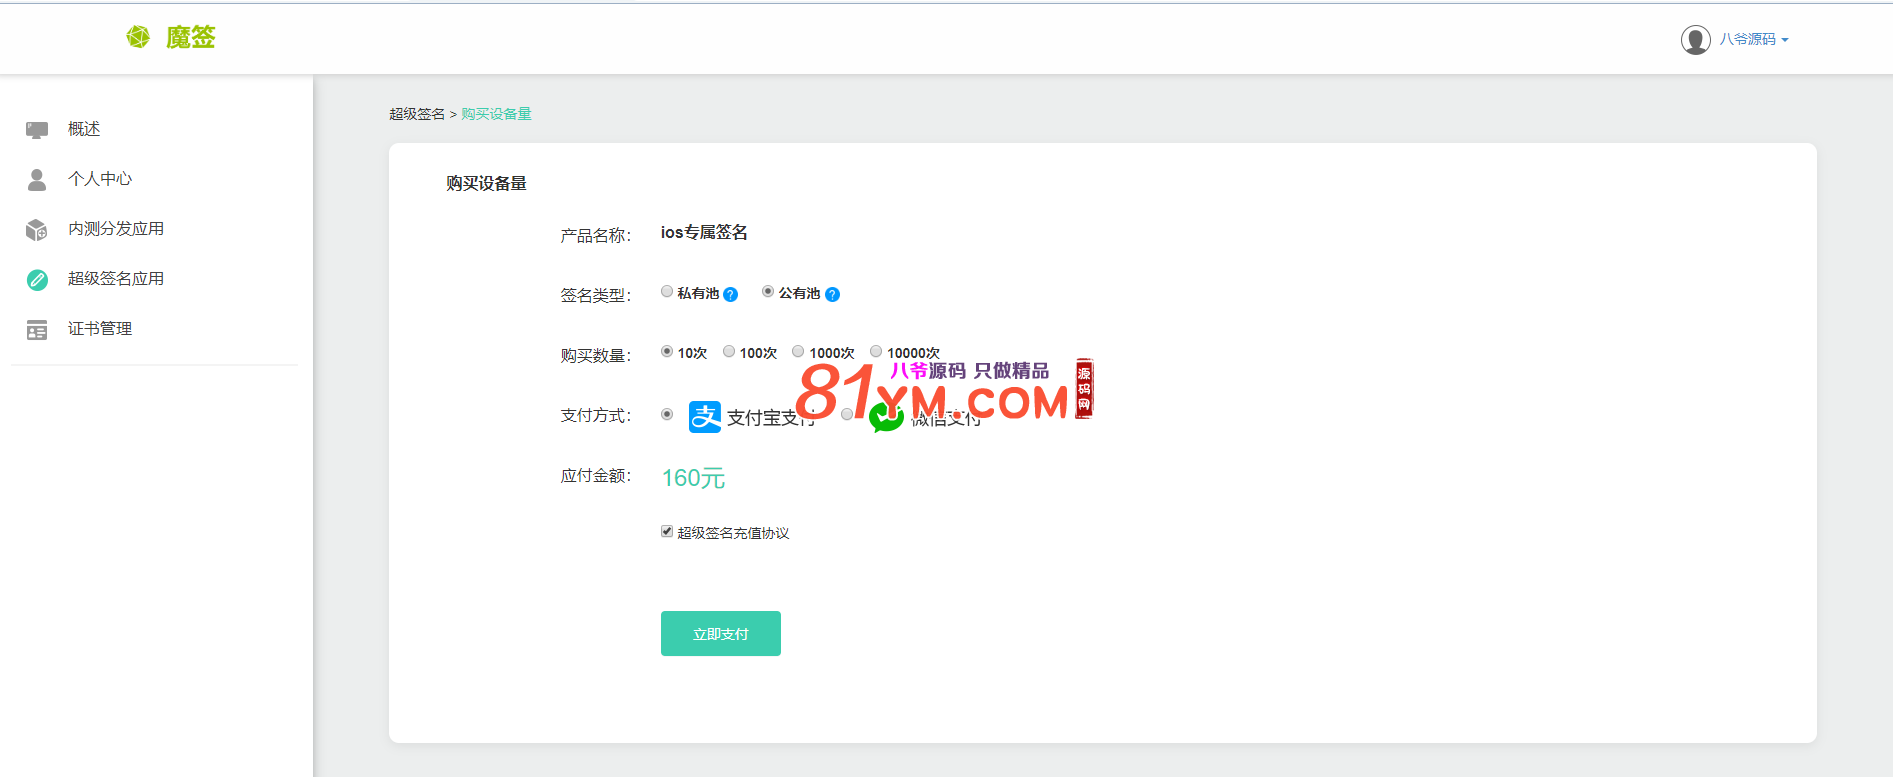
Task: Click the 购买设备量 section heading
Action: (x=486, y=183)
